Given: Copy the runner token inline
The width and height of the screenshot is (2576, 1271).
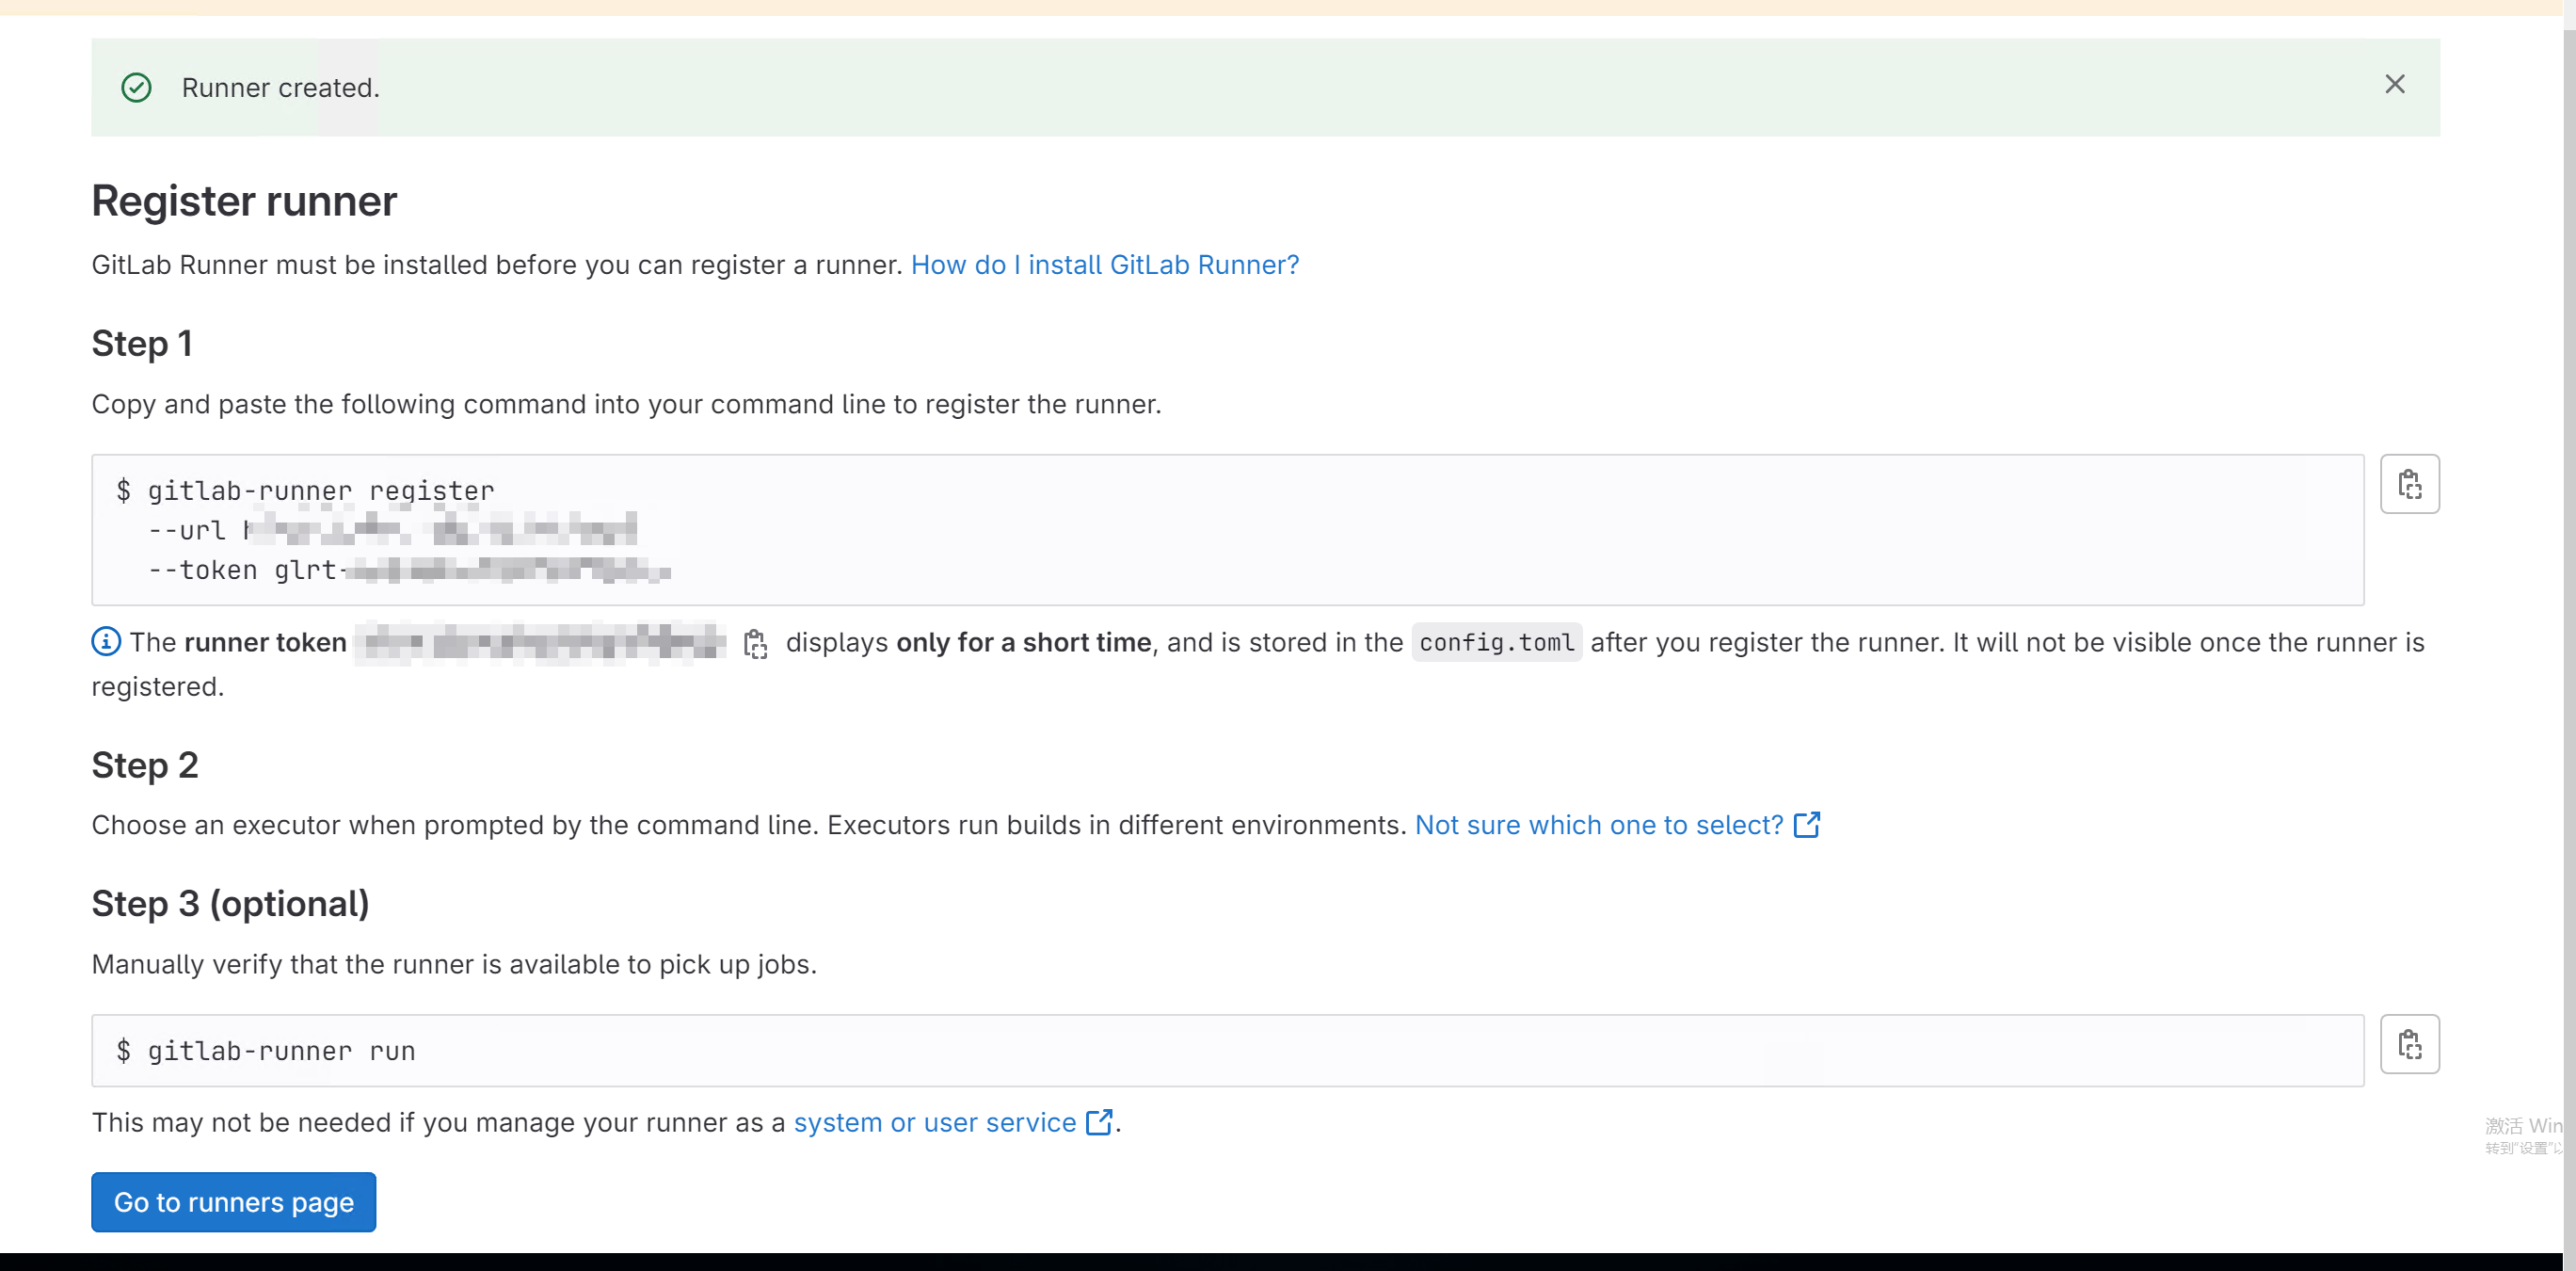Looking at the screenshot, I should point(755,644).
